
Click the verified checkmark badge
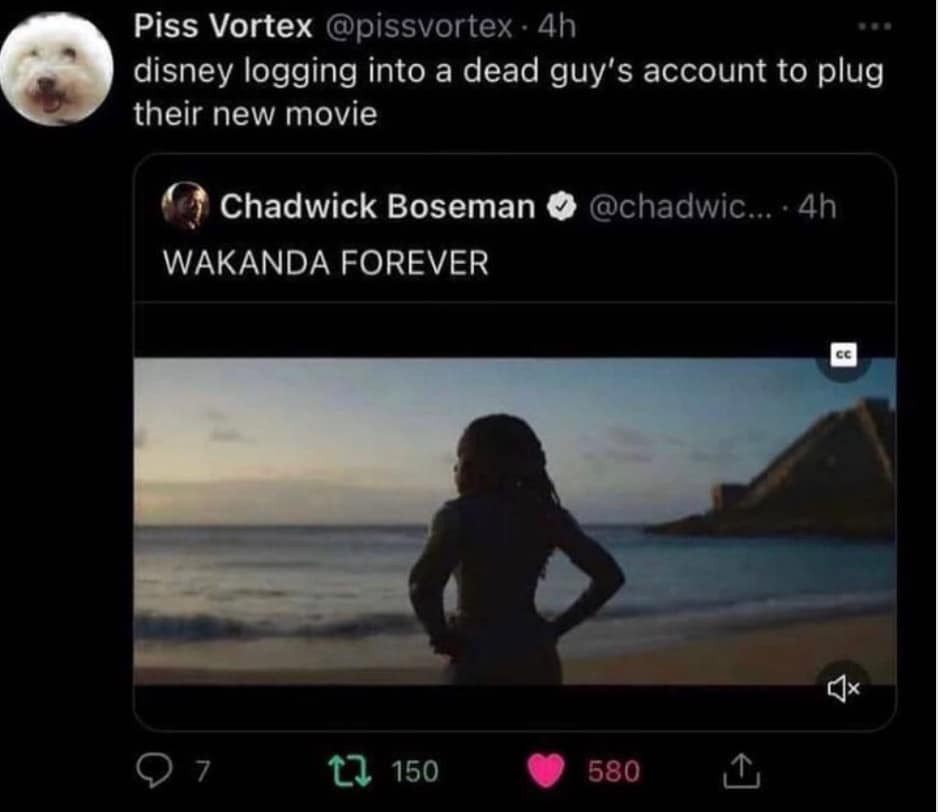[x=562, y=207]
